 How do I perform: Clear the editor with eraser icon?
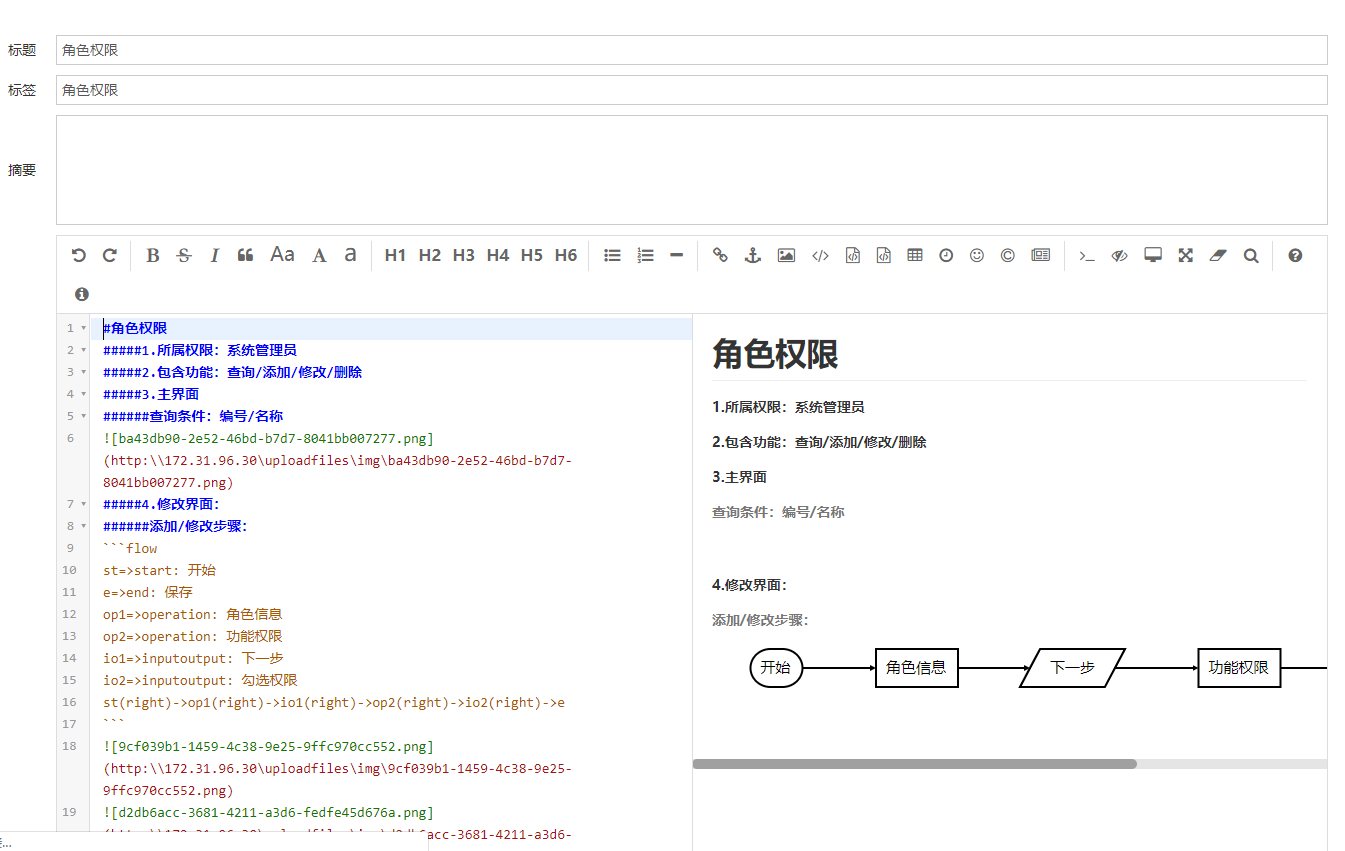[x=1217, y=256]
